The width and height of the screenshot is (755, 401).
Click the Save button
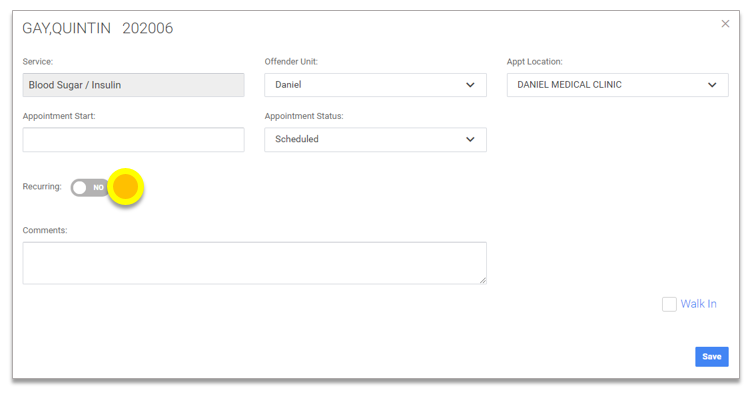coord(712,357)
